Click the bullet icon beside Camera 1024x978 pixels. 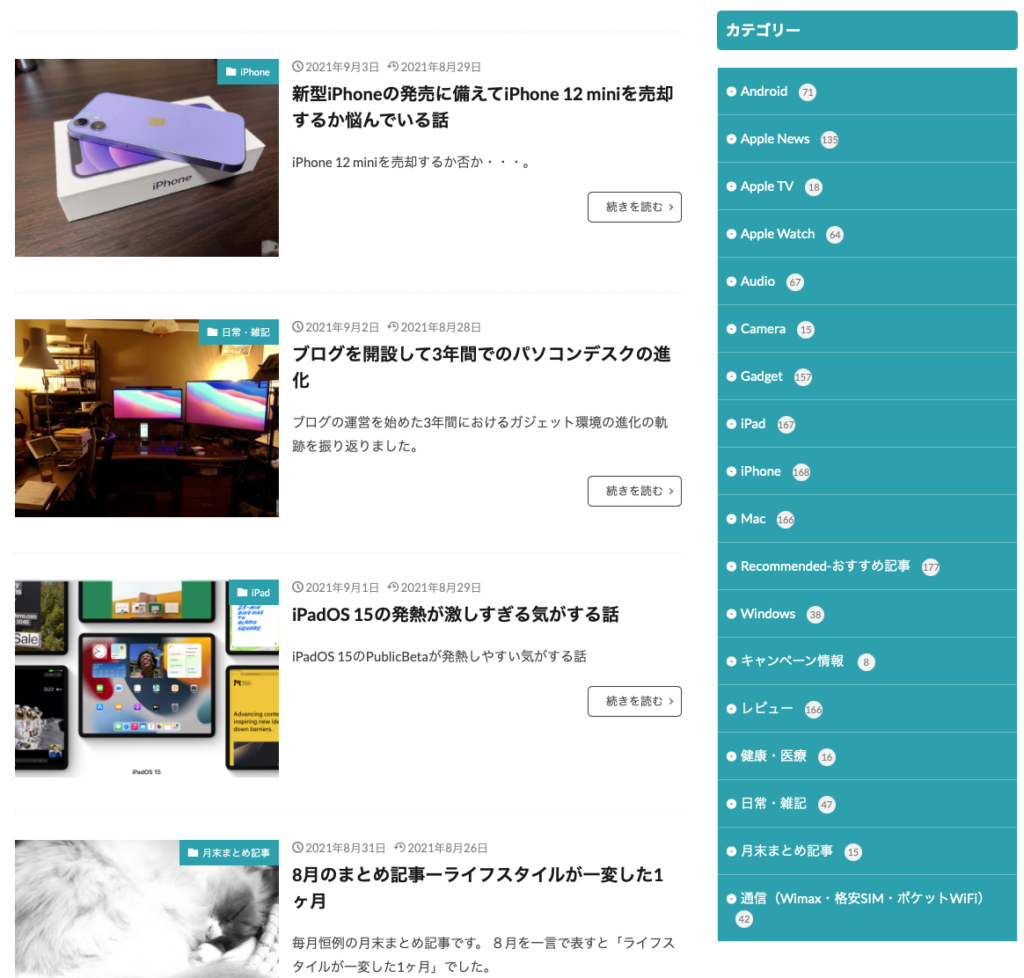coord(731,329)
